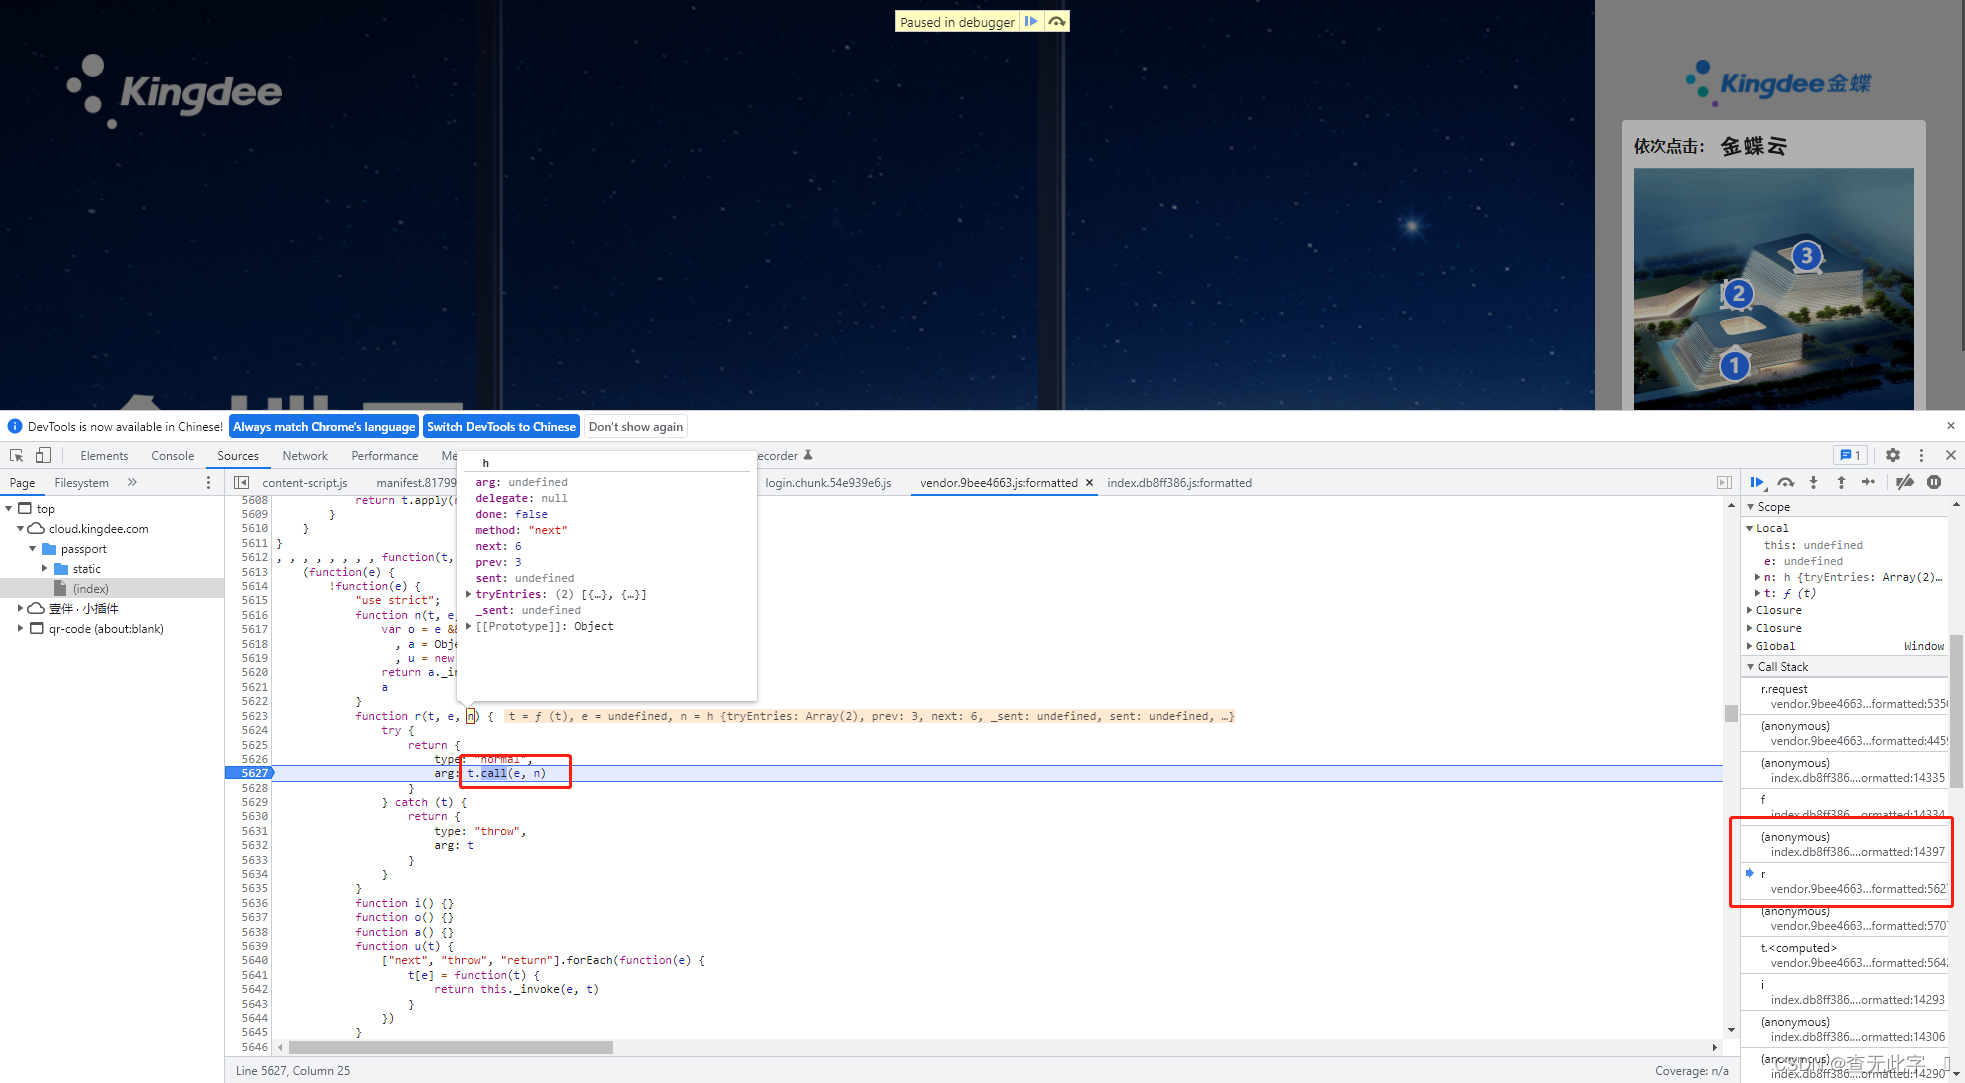Click Switch DevTools to Chinese button

(x=501, y=426)
